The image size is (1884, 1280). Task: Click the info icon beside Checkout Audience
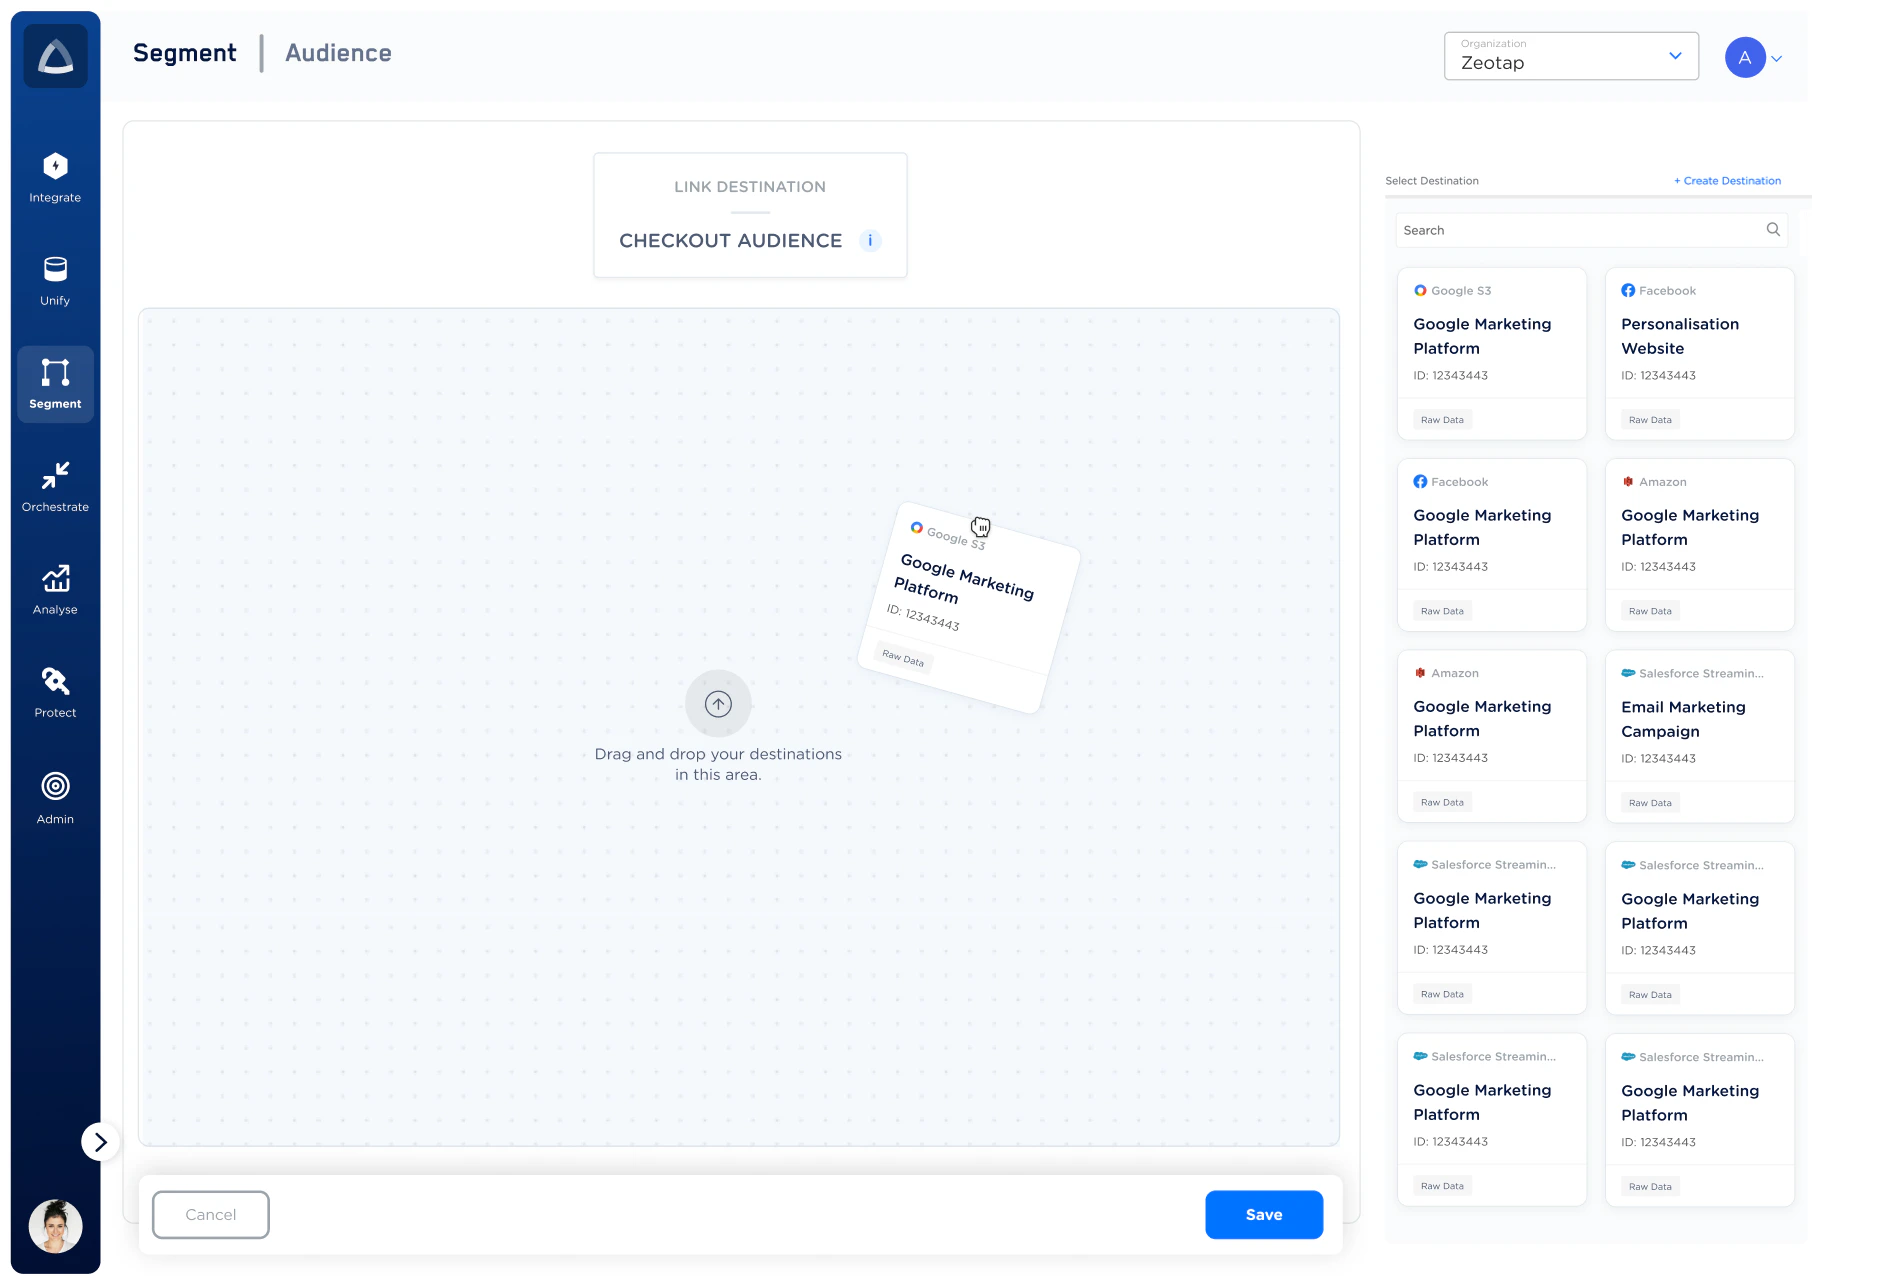coord(870,240)
